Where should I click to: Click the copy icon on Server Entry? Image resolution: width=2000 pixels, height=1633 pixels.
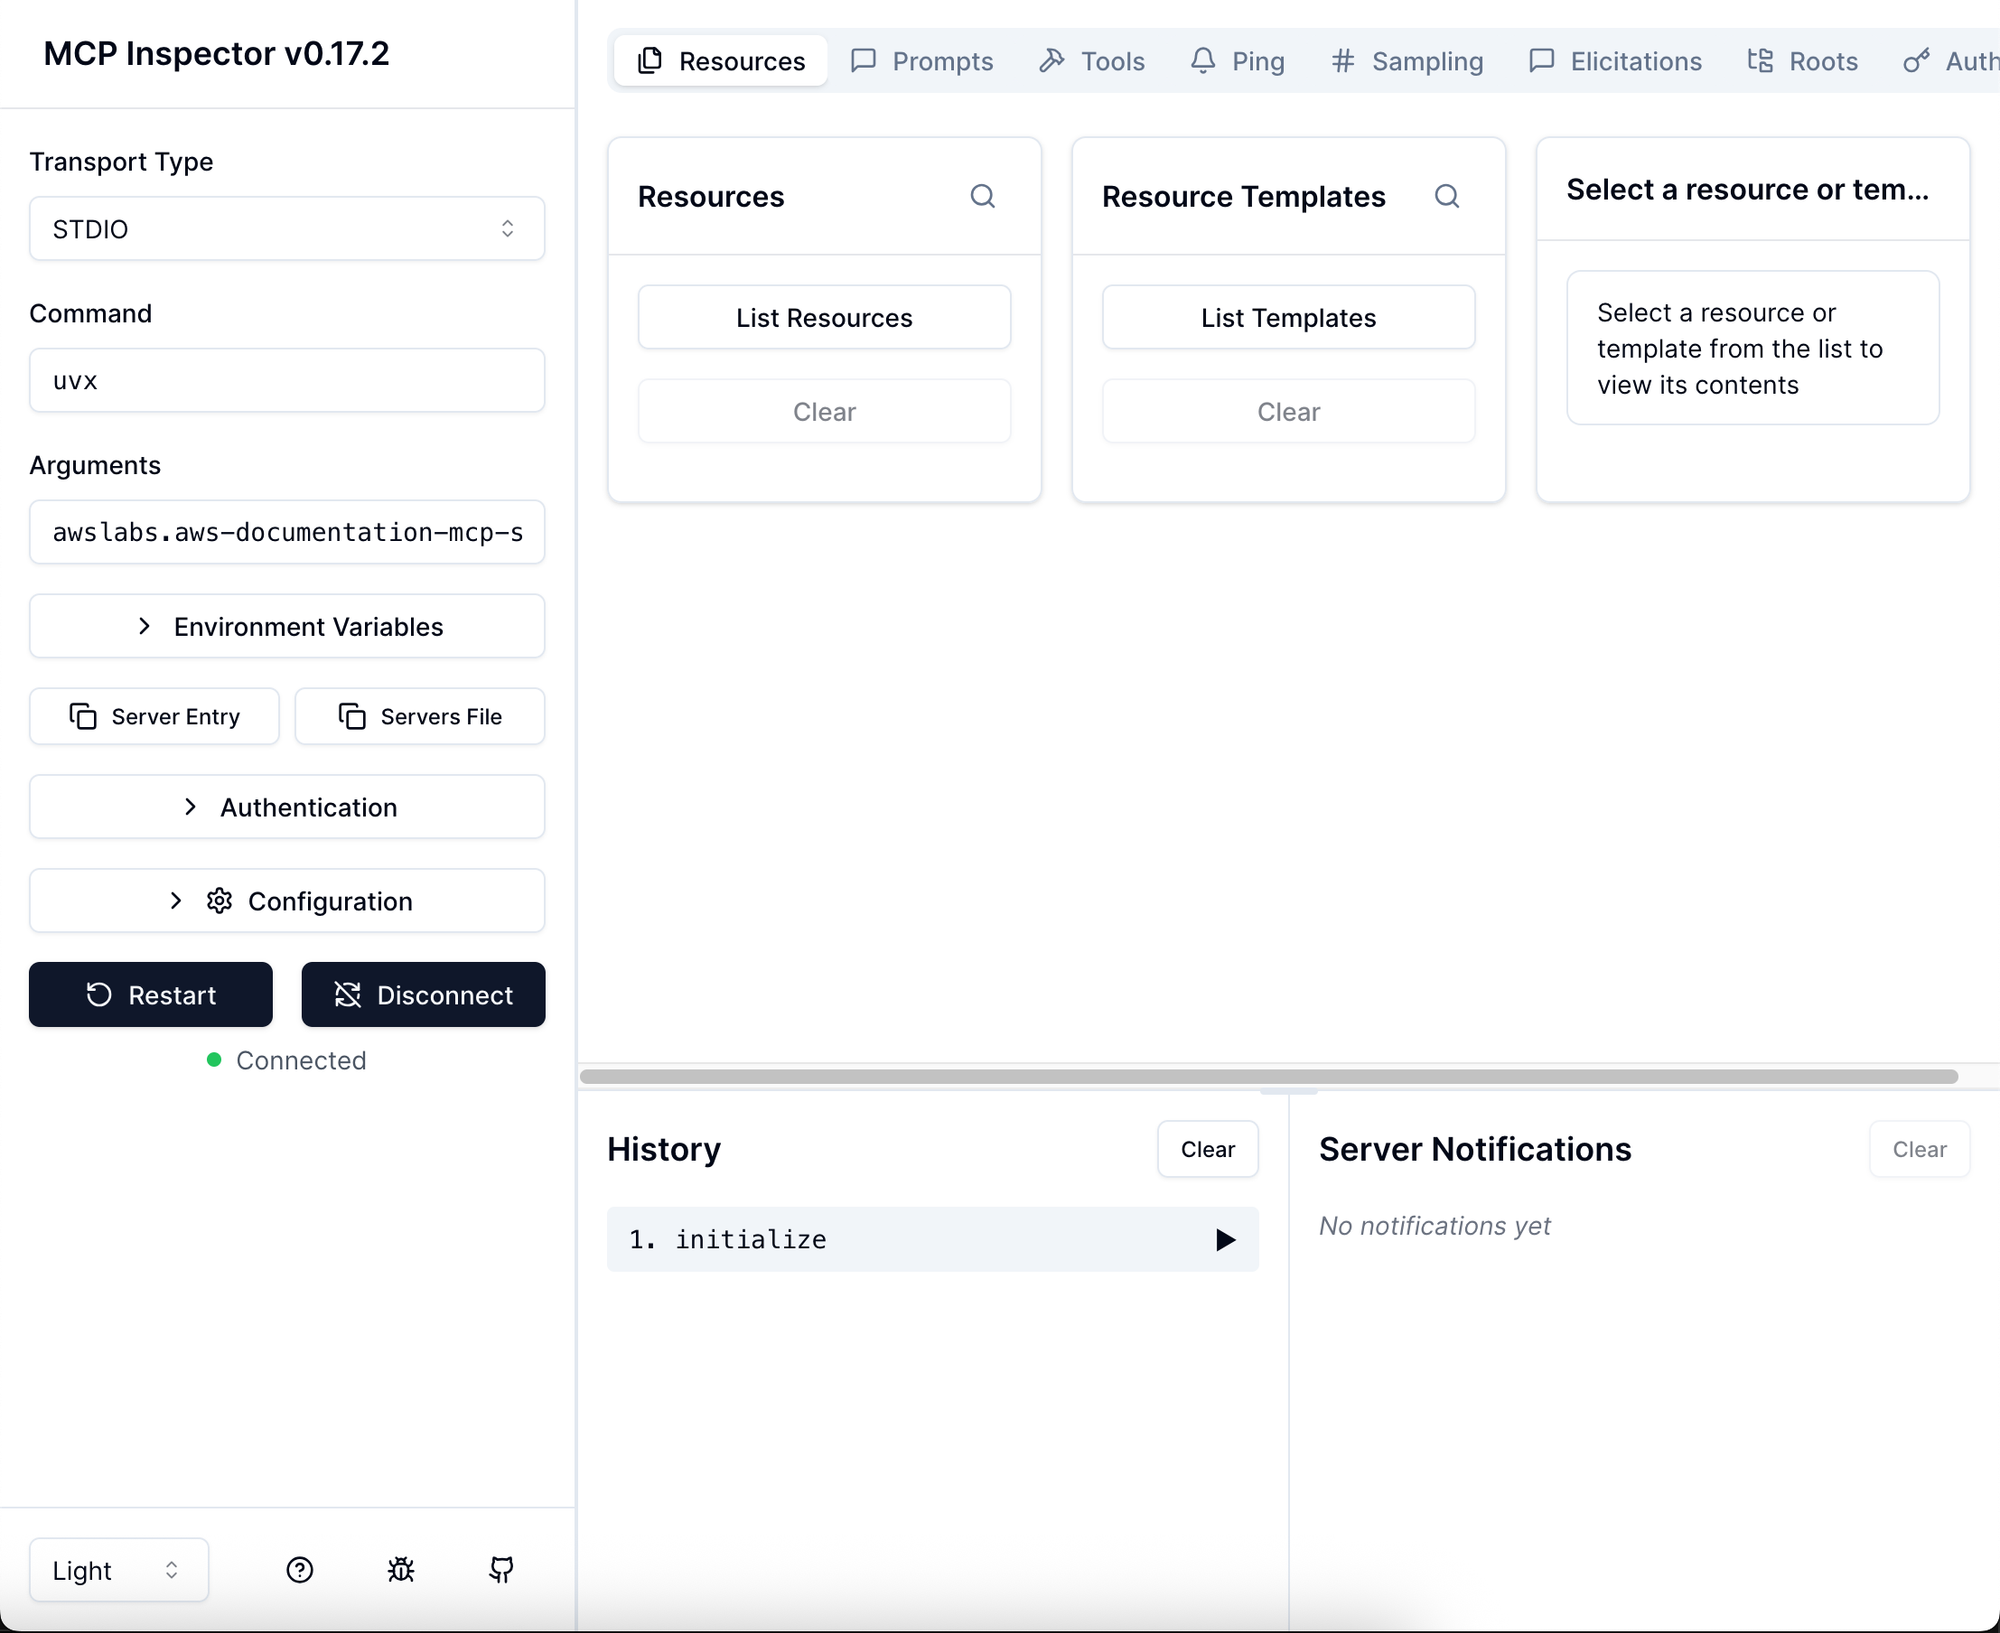tap(82, 716)
